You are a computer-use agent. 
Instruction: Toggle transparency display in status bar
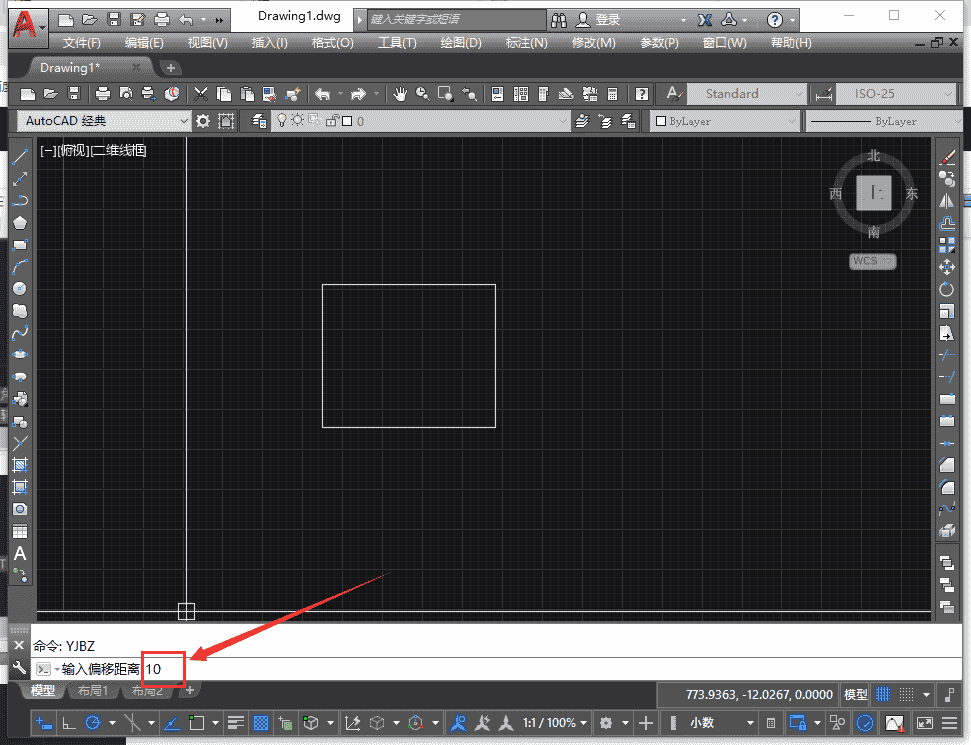tap(261, 723)
